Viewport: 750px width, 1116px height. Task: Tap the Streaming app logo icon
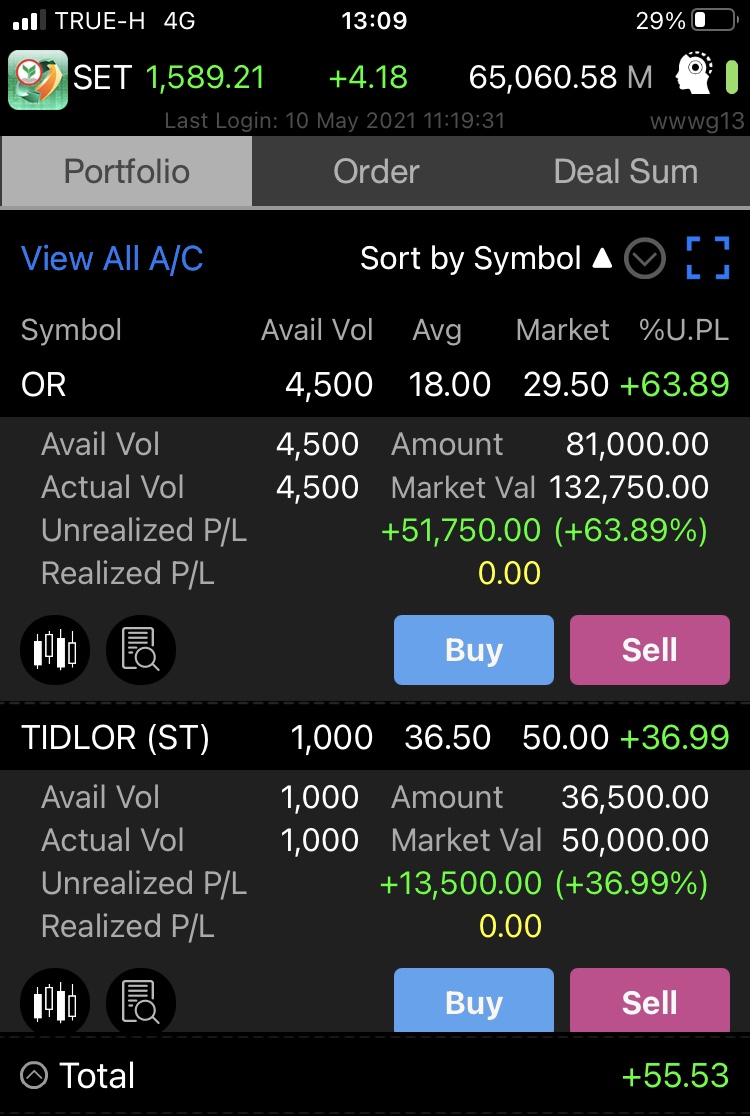(x=38, y=79)
